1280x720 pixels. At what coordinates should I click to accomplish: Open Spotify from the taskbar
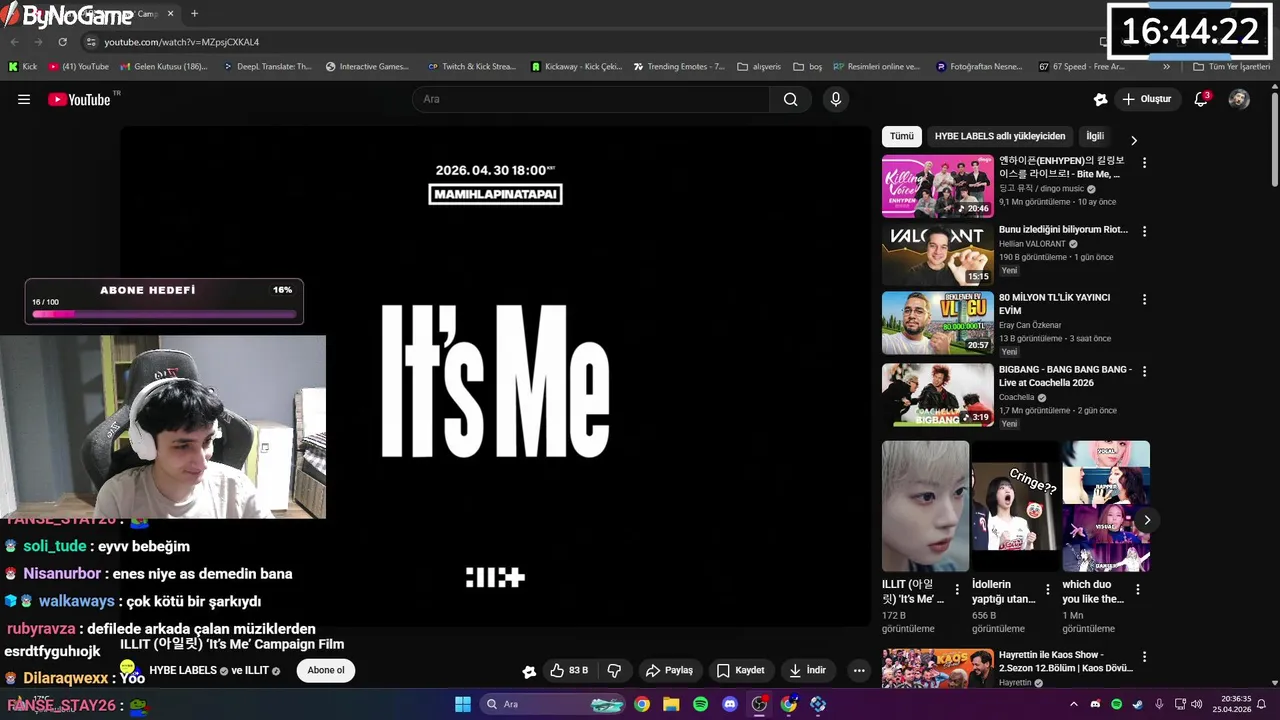(700, 704)
